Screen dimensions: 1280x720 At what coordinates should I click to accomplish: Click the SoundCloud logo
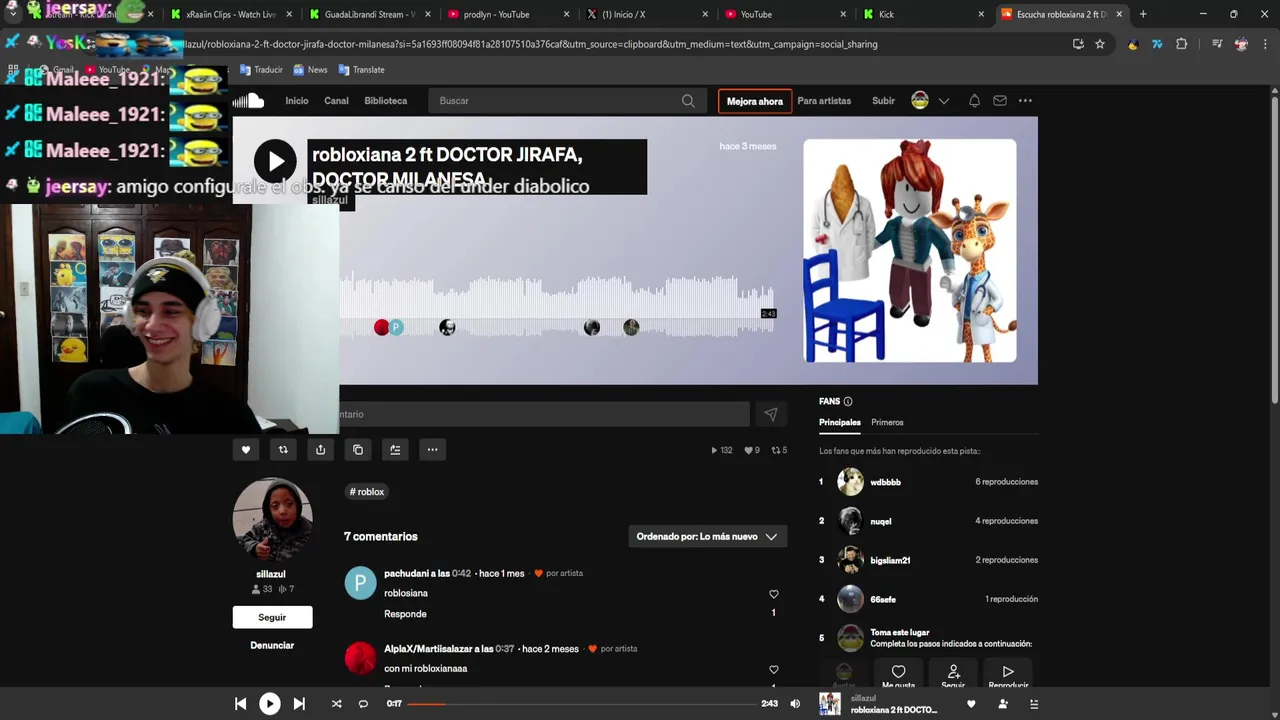[249, 101]
